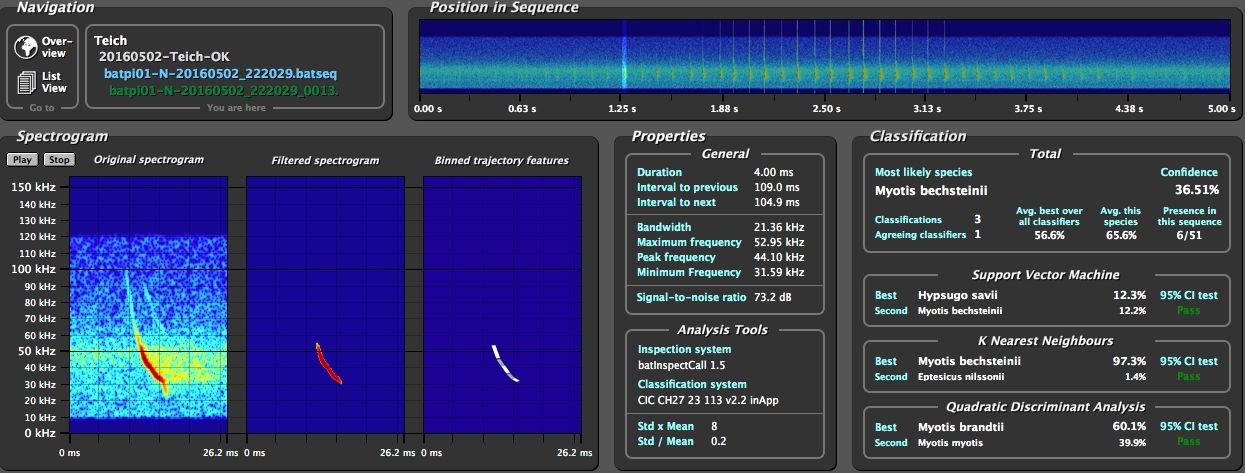Viewport: 1245px width, 473px height.
Task: Click the Pass result for Support Vector Machine
Action: coord(1188,310)
